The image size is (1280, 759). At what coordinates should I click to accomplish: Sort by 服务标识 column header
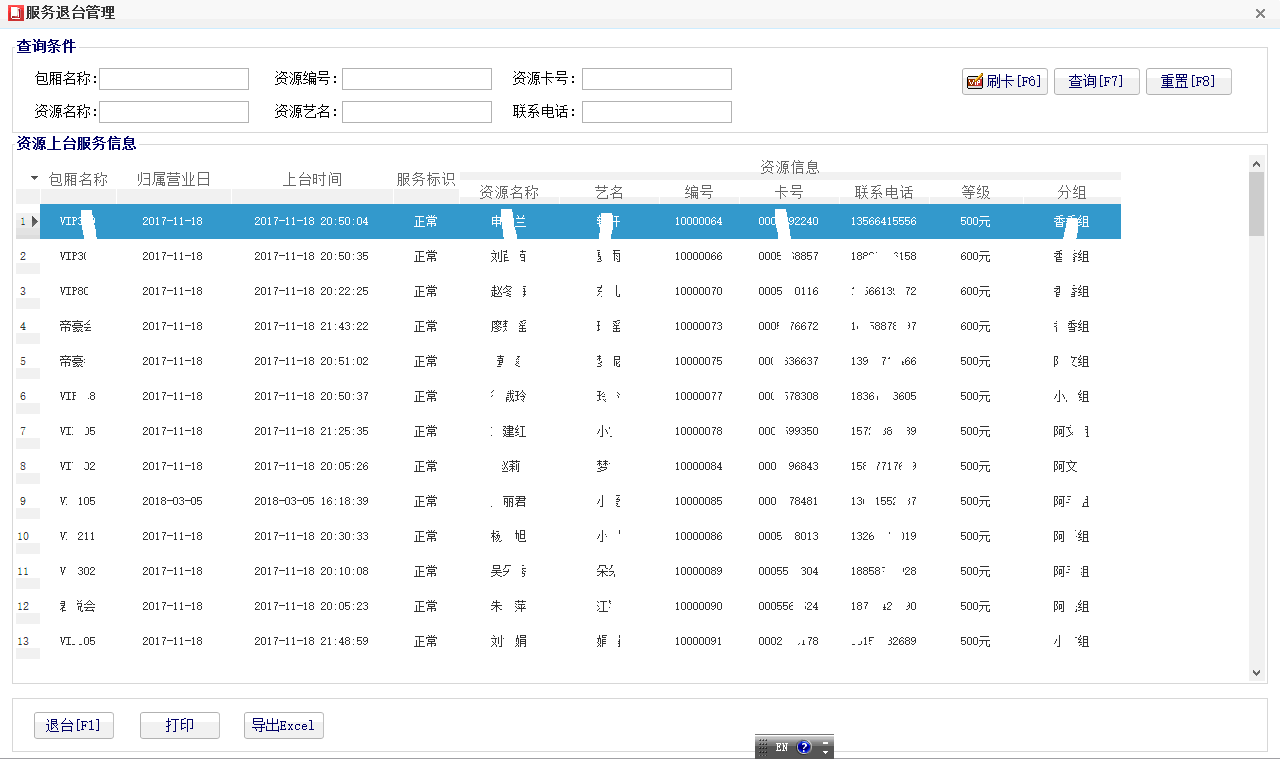tap(426, 179)
